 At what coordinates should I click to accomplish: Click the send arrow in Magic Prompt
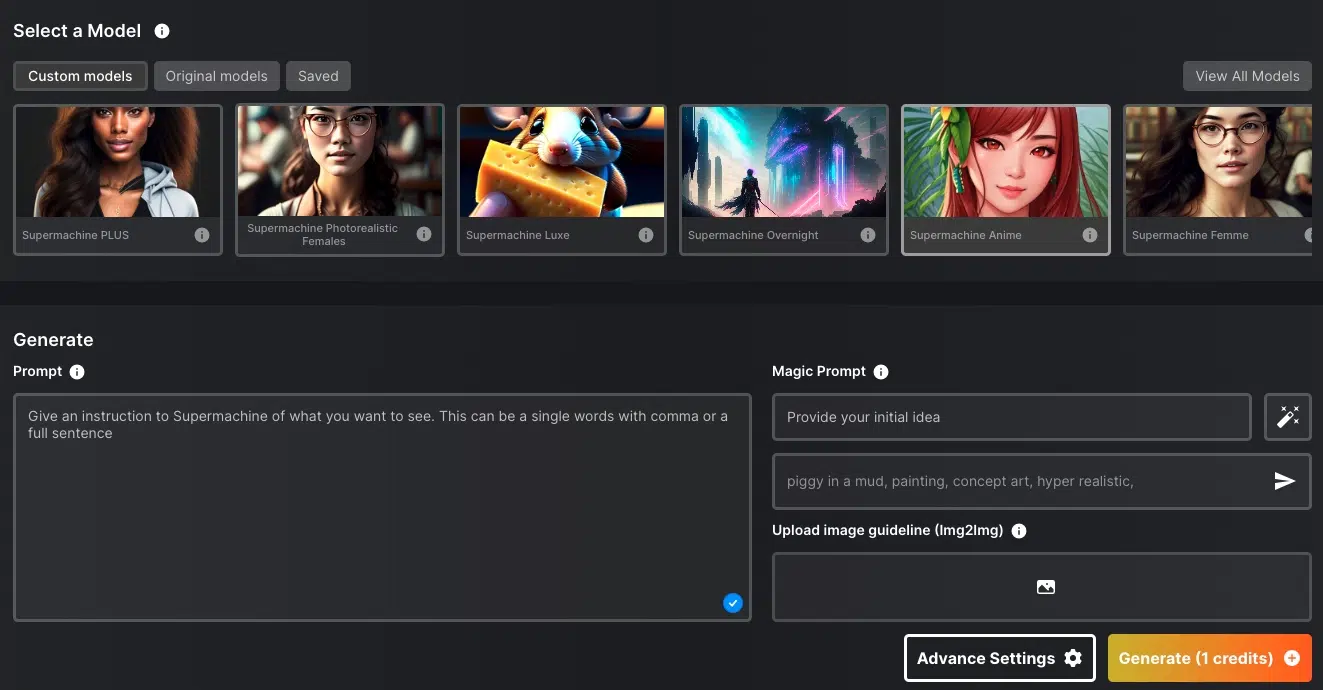pyautogui.click(x=1284, y=481)
